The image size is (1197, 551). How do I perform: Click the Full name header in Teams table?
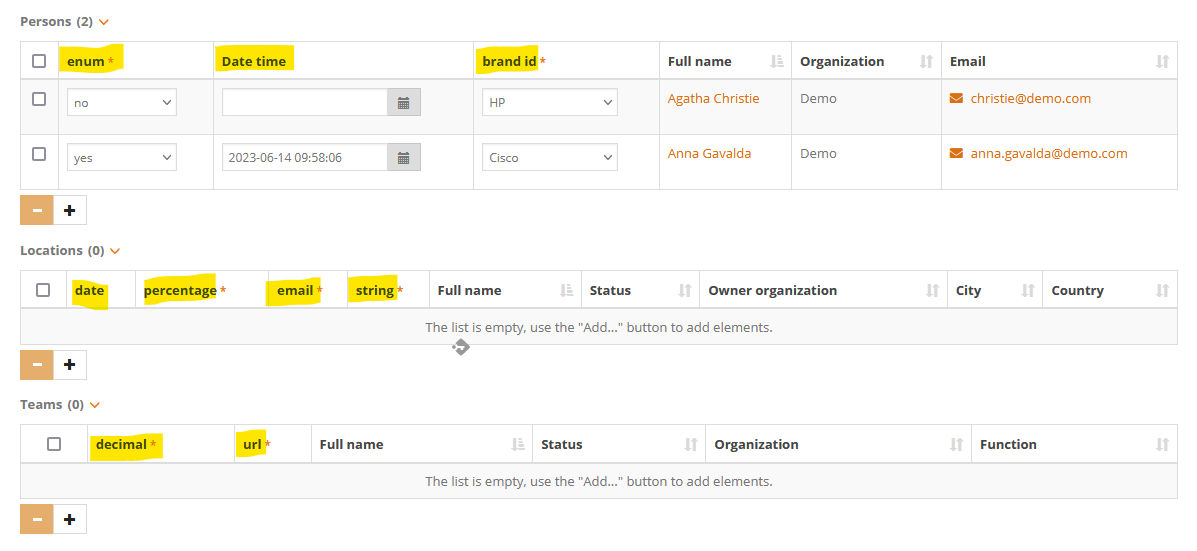coord(351,445)
